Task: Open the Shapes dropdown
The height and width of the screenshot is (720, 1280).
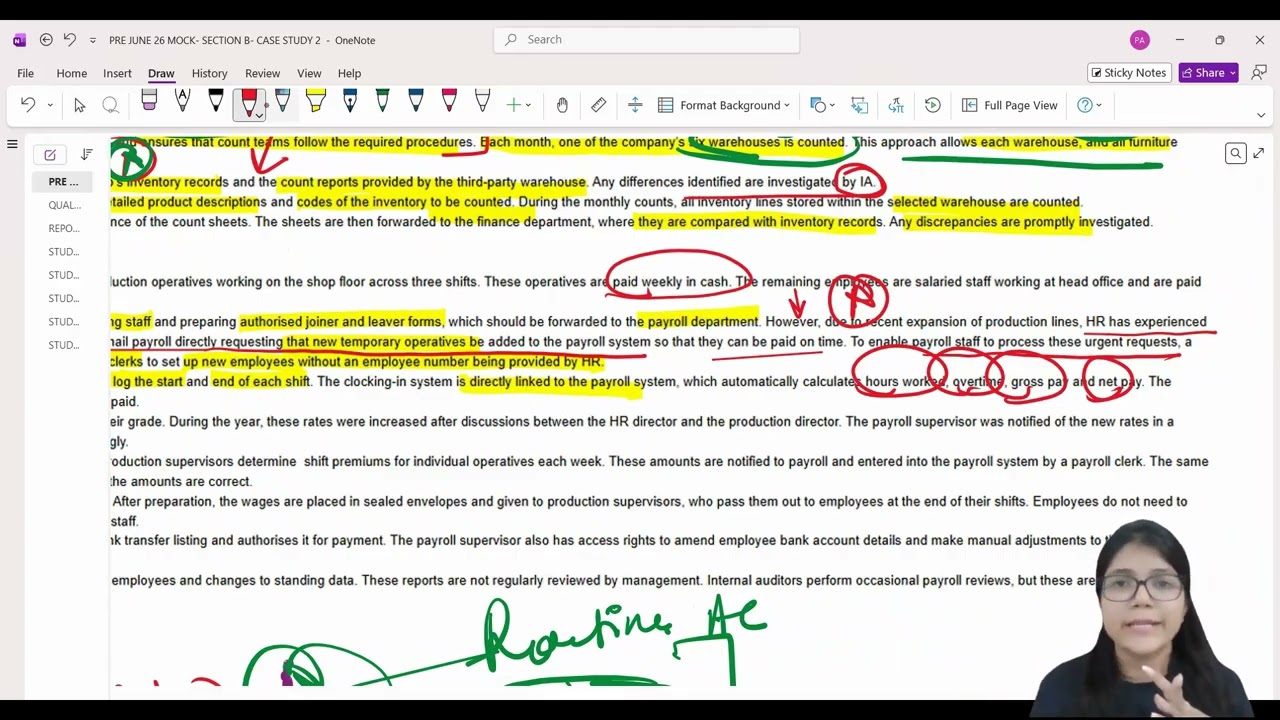Action: [x=824, y=105]
